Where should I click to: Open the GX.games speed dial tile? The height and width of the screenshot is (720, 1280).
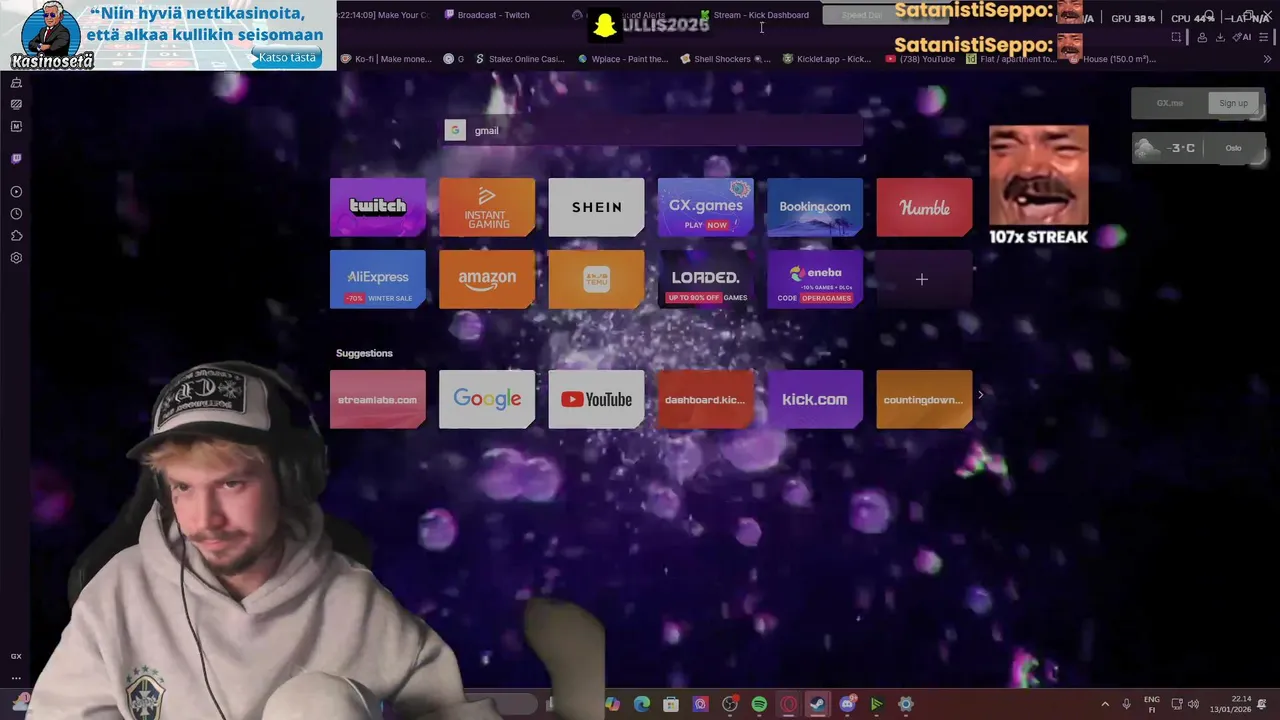(706, 207)
